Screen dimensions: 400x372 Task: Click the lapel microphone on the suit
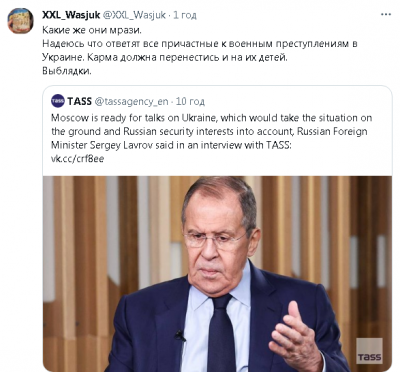180,335
